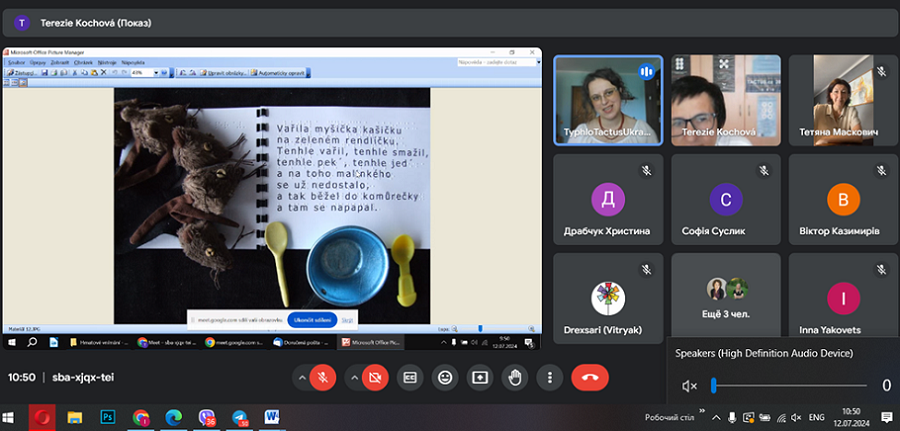Screen dimensions: 900x431
Task: Click muted mic icon on Тетяна Маскович tile
Action: point(881,71)
